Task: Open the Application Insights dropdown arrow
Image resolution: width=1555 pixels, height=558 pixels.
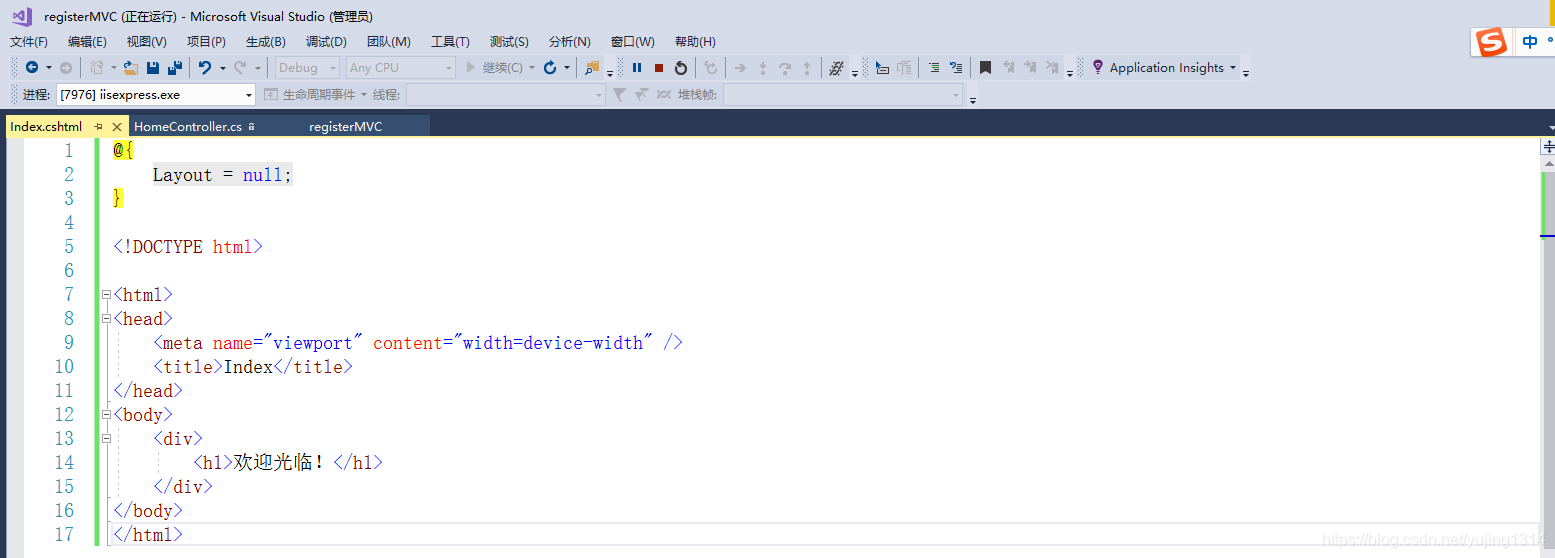Action: tap(1232, 68)
